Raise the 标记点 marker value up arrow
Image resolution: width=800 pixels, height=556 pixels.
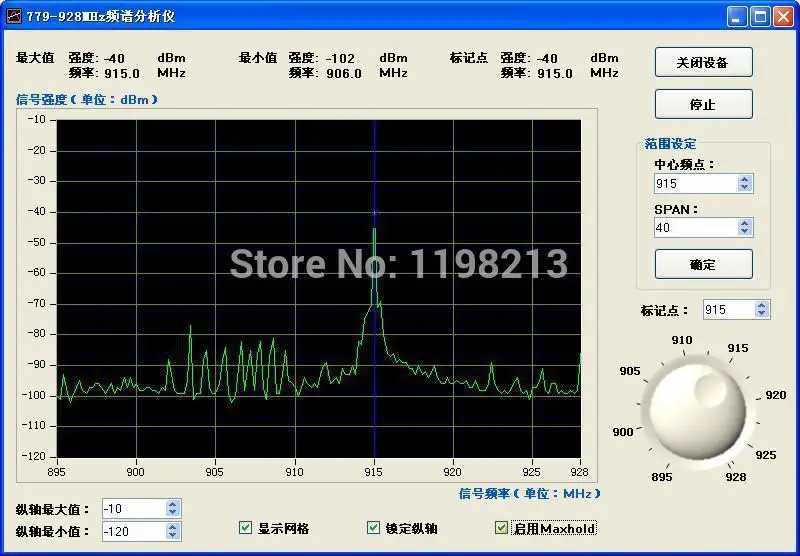(762, 305)
